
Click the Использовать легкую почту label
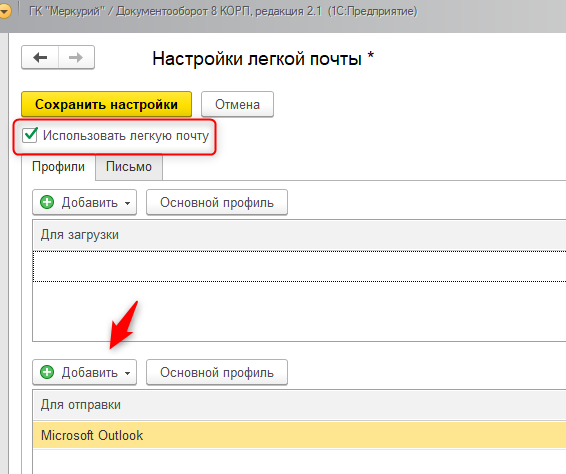coord(126,136)
